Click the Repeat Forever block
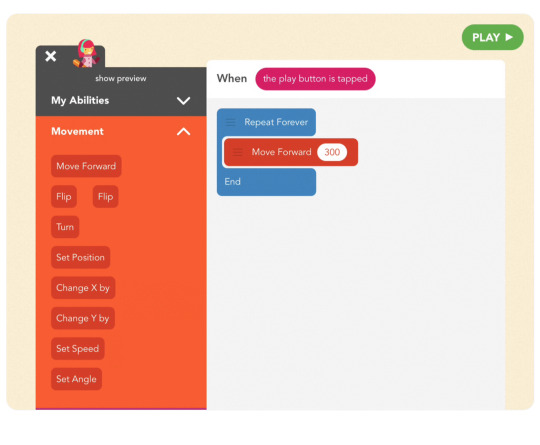 click(266, 122)
